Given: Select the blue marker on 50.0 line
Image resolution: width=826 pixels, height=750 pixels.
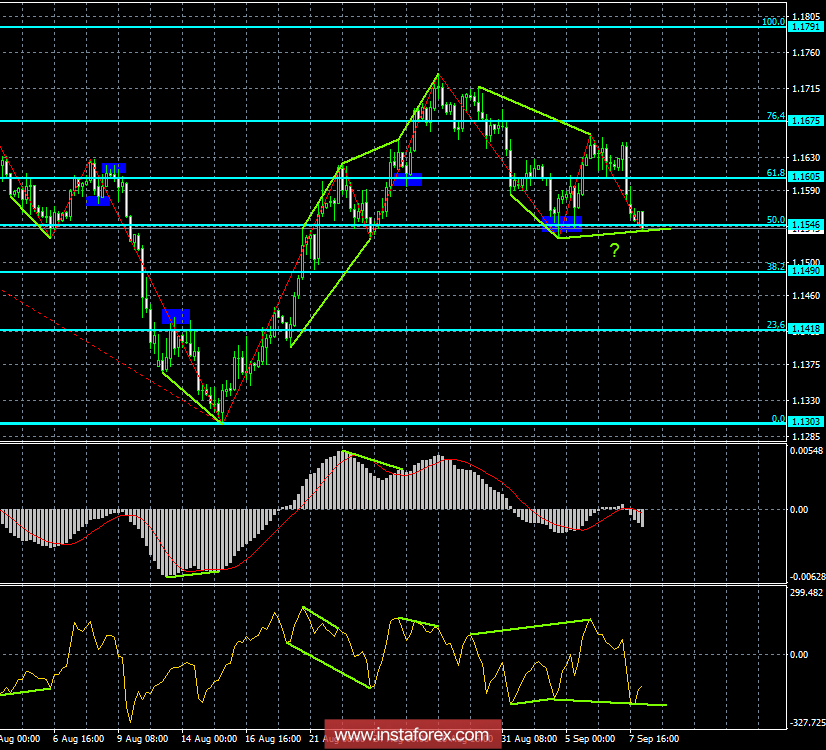Looking at the screenshot, I should [562, 220].
